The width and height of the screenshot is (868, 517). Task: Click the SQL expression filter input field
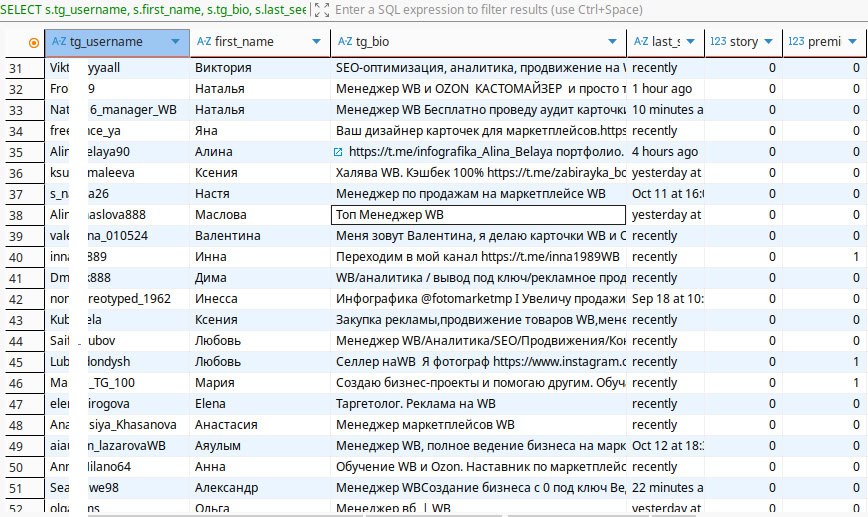tap(590, 10)
